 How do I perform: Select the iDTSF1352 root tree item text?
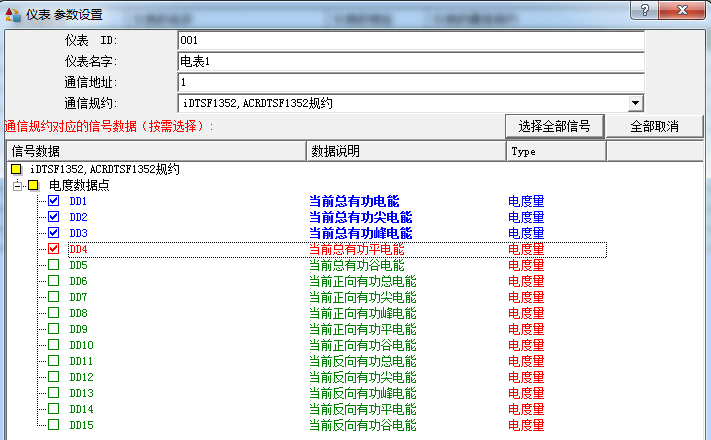click(x=105, y=169)
